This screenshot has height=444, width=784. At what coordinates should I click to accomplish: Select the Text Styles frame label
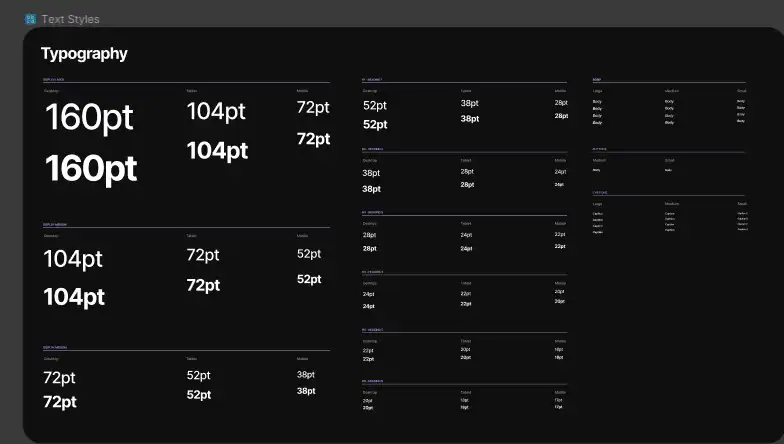pyautogui.click(x=70, y=19)
